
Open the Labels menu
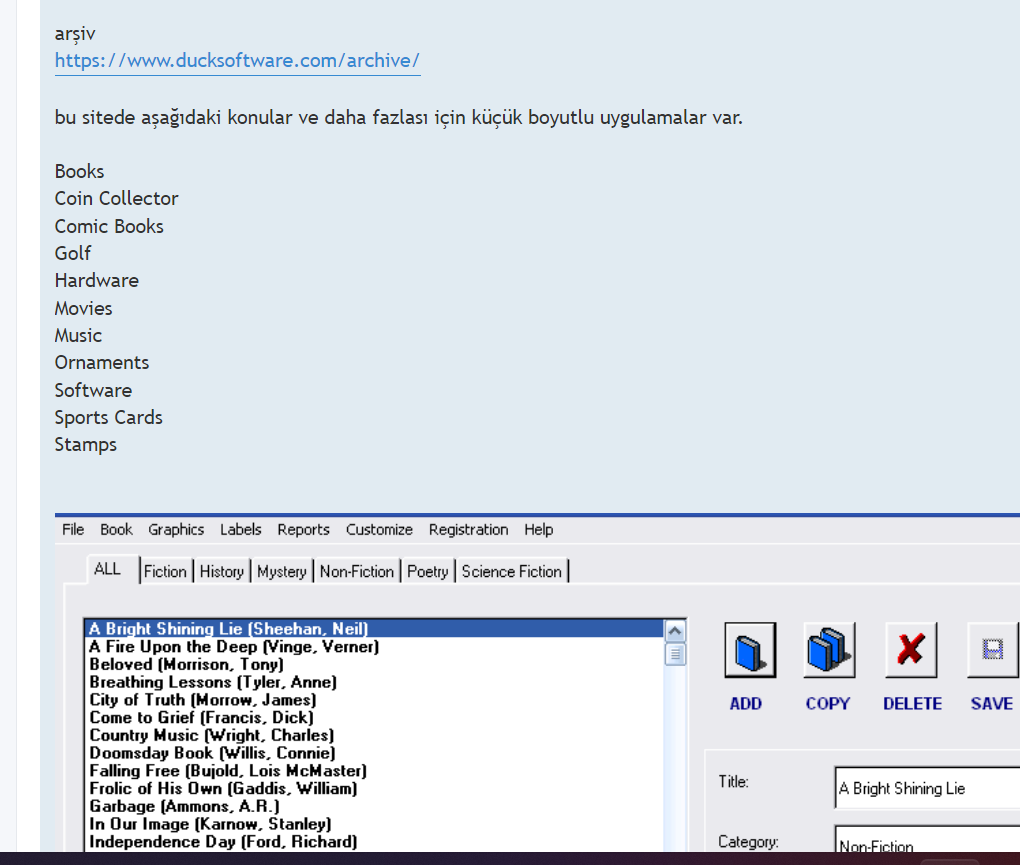click(241, 529)
